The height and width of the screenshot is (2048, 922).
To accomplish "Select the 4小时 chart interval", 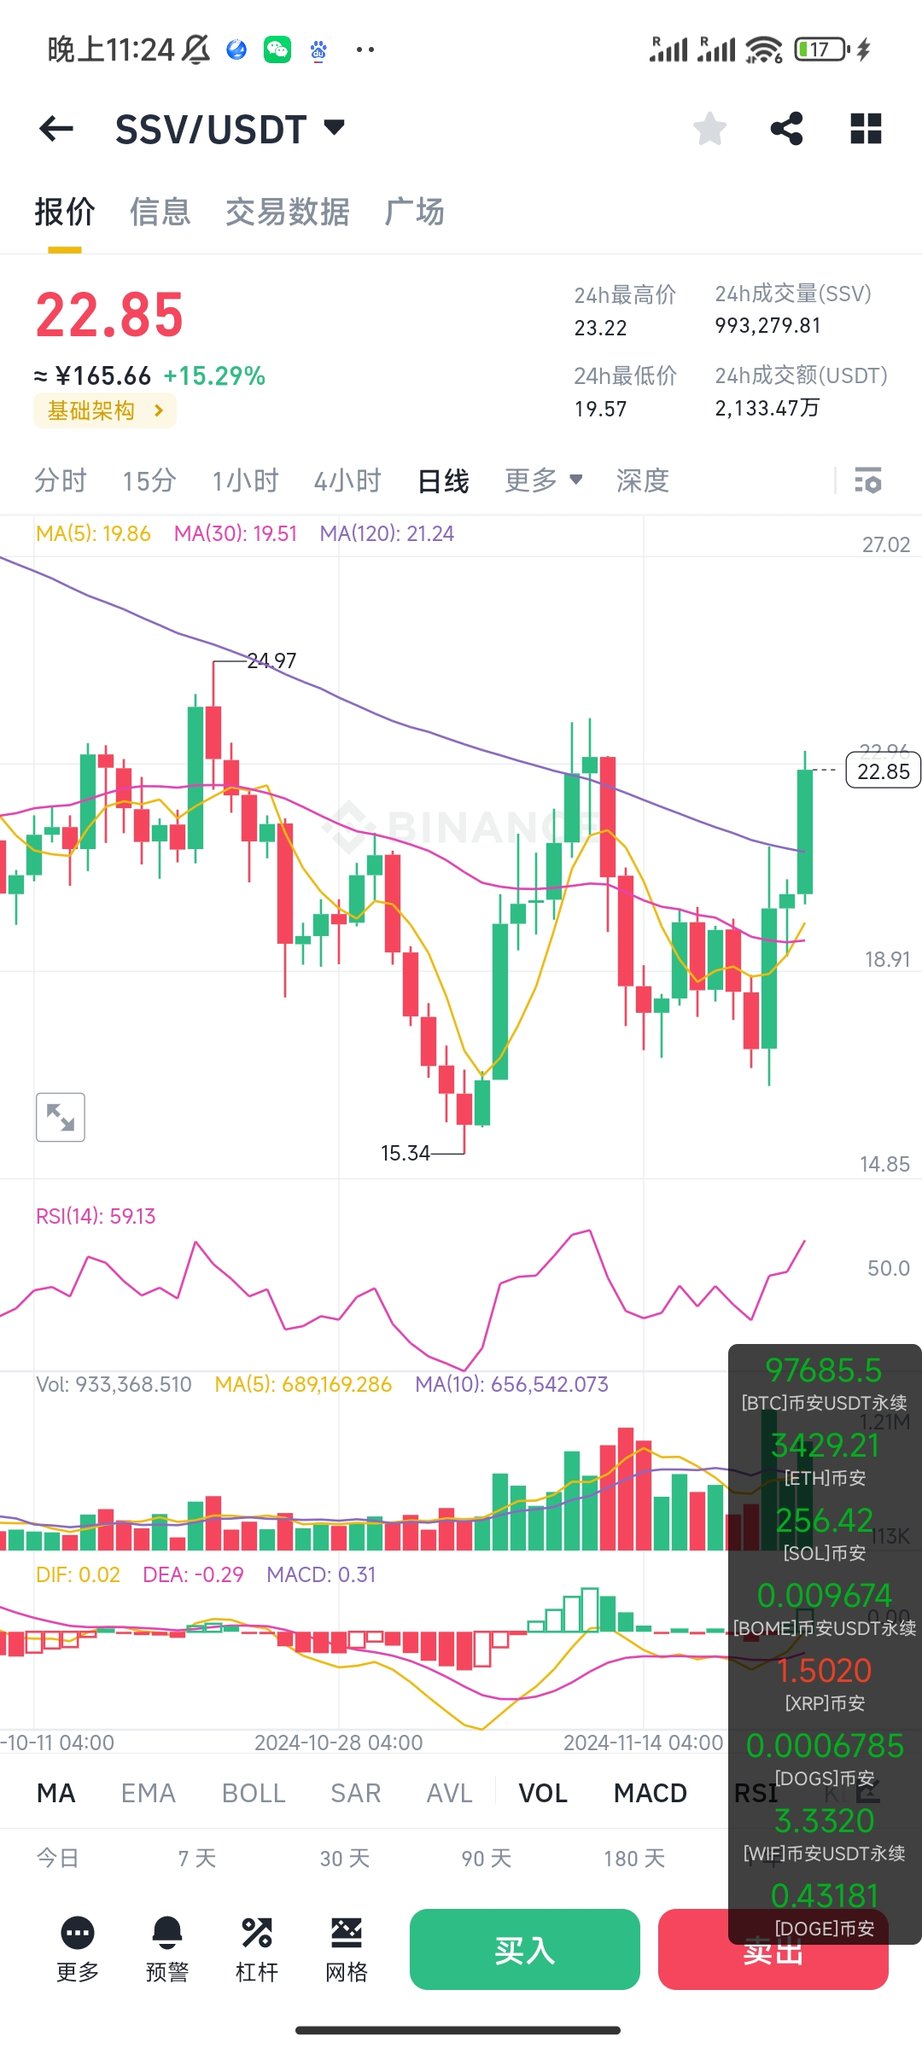I will pos(348,481).
